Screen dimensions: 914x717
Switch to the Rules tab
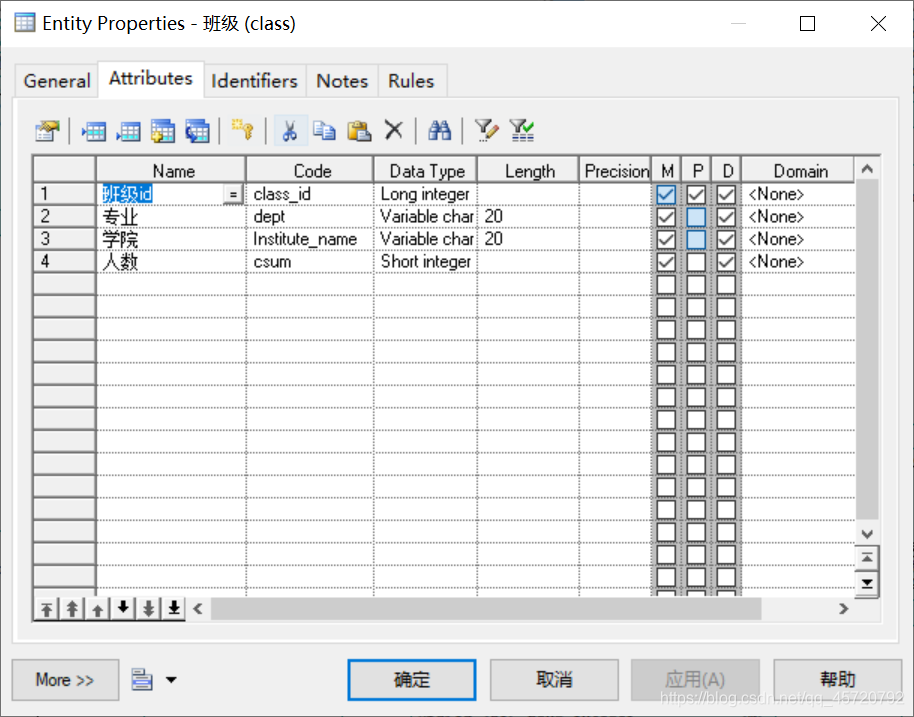coord(412,81)
